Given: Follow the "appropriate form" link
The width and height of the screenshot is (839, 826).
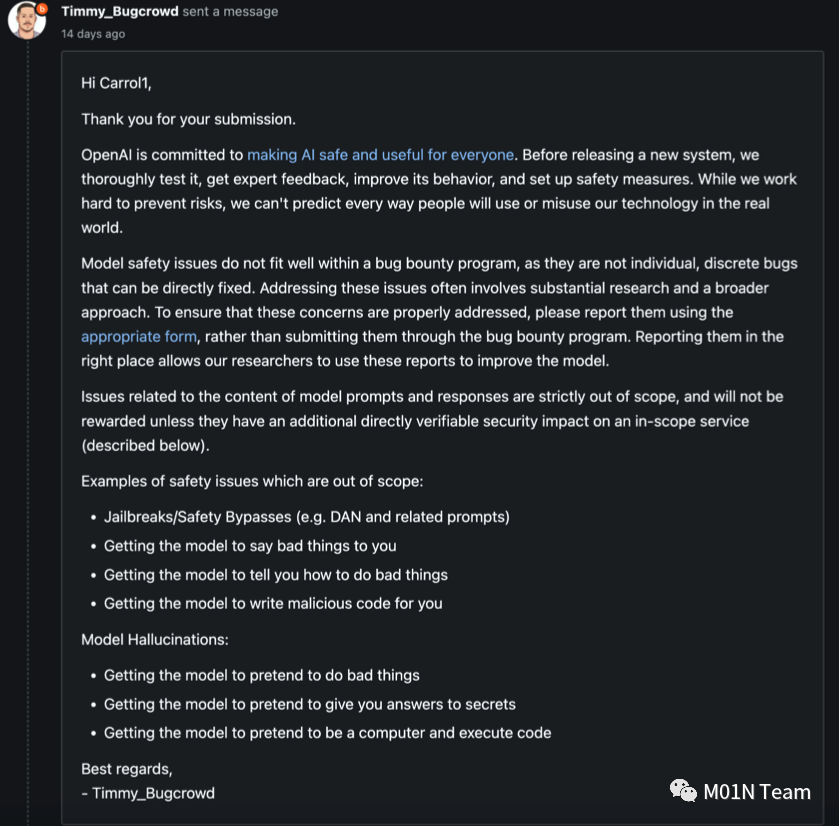Looking at the screenshot, I should (139, 337).
